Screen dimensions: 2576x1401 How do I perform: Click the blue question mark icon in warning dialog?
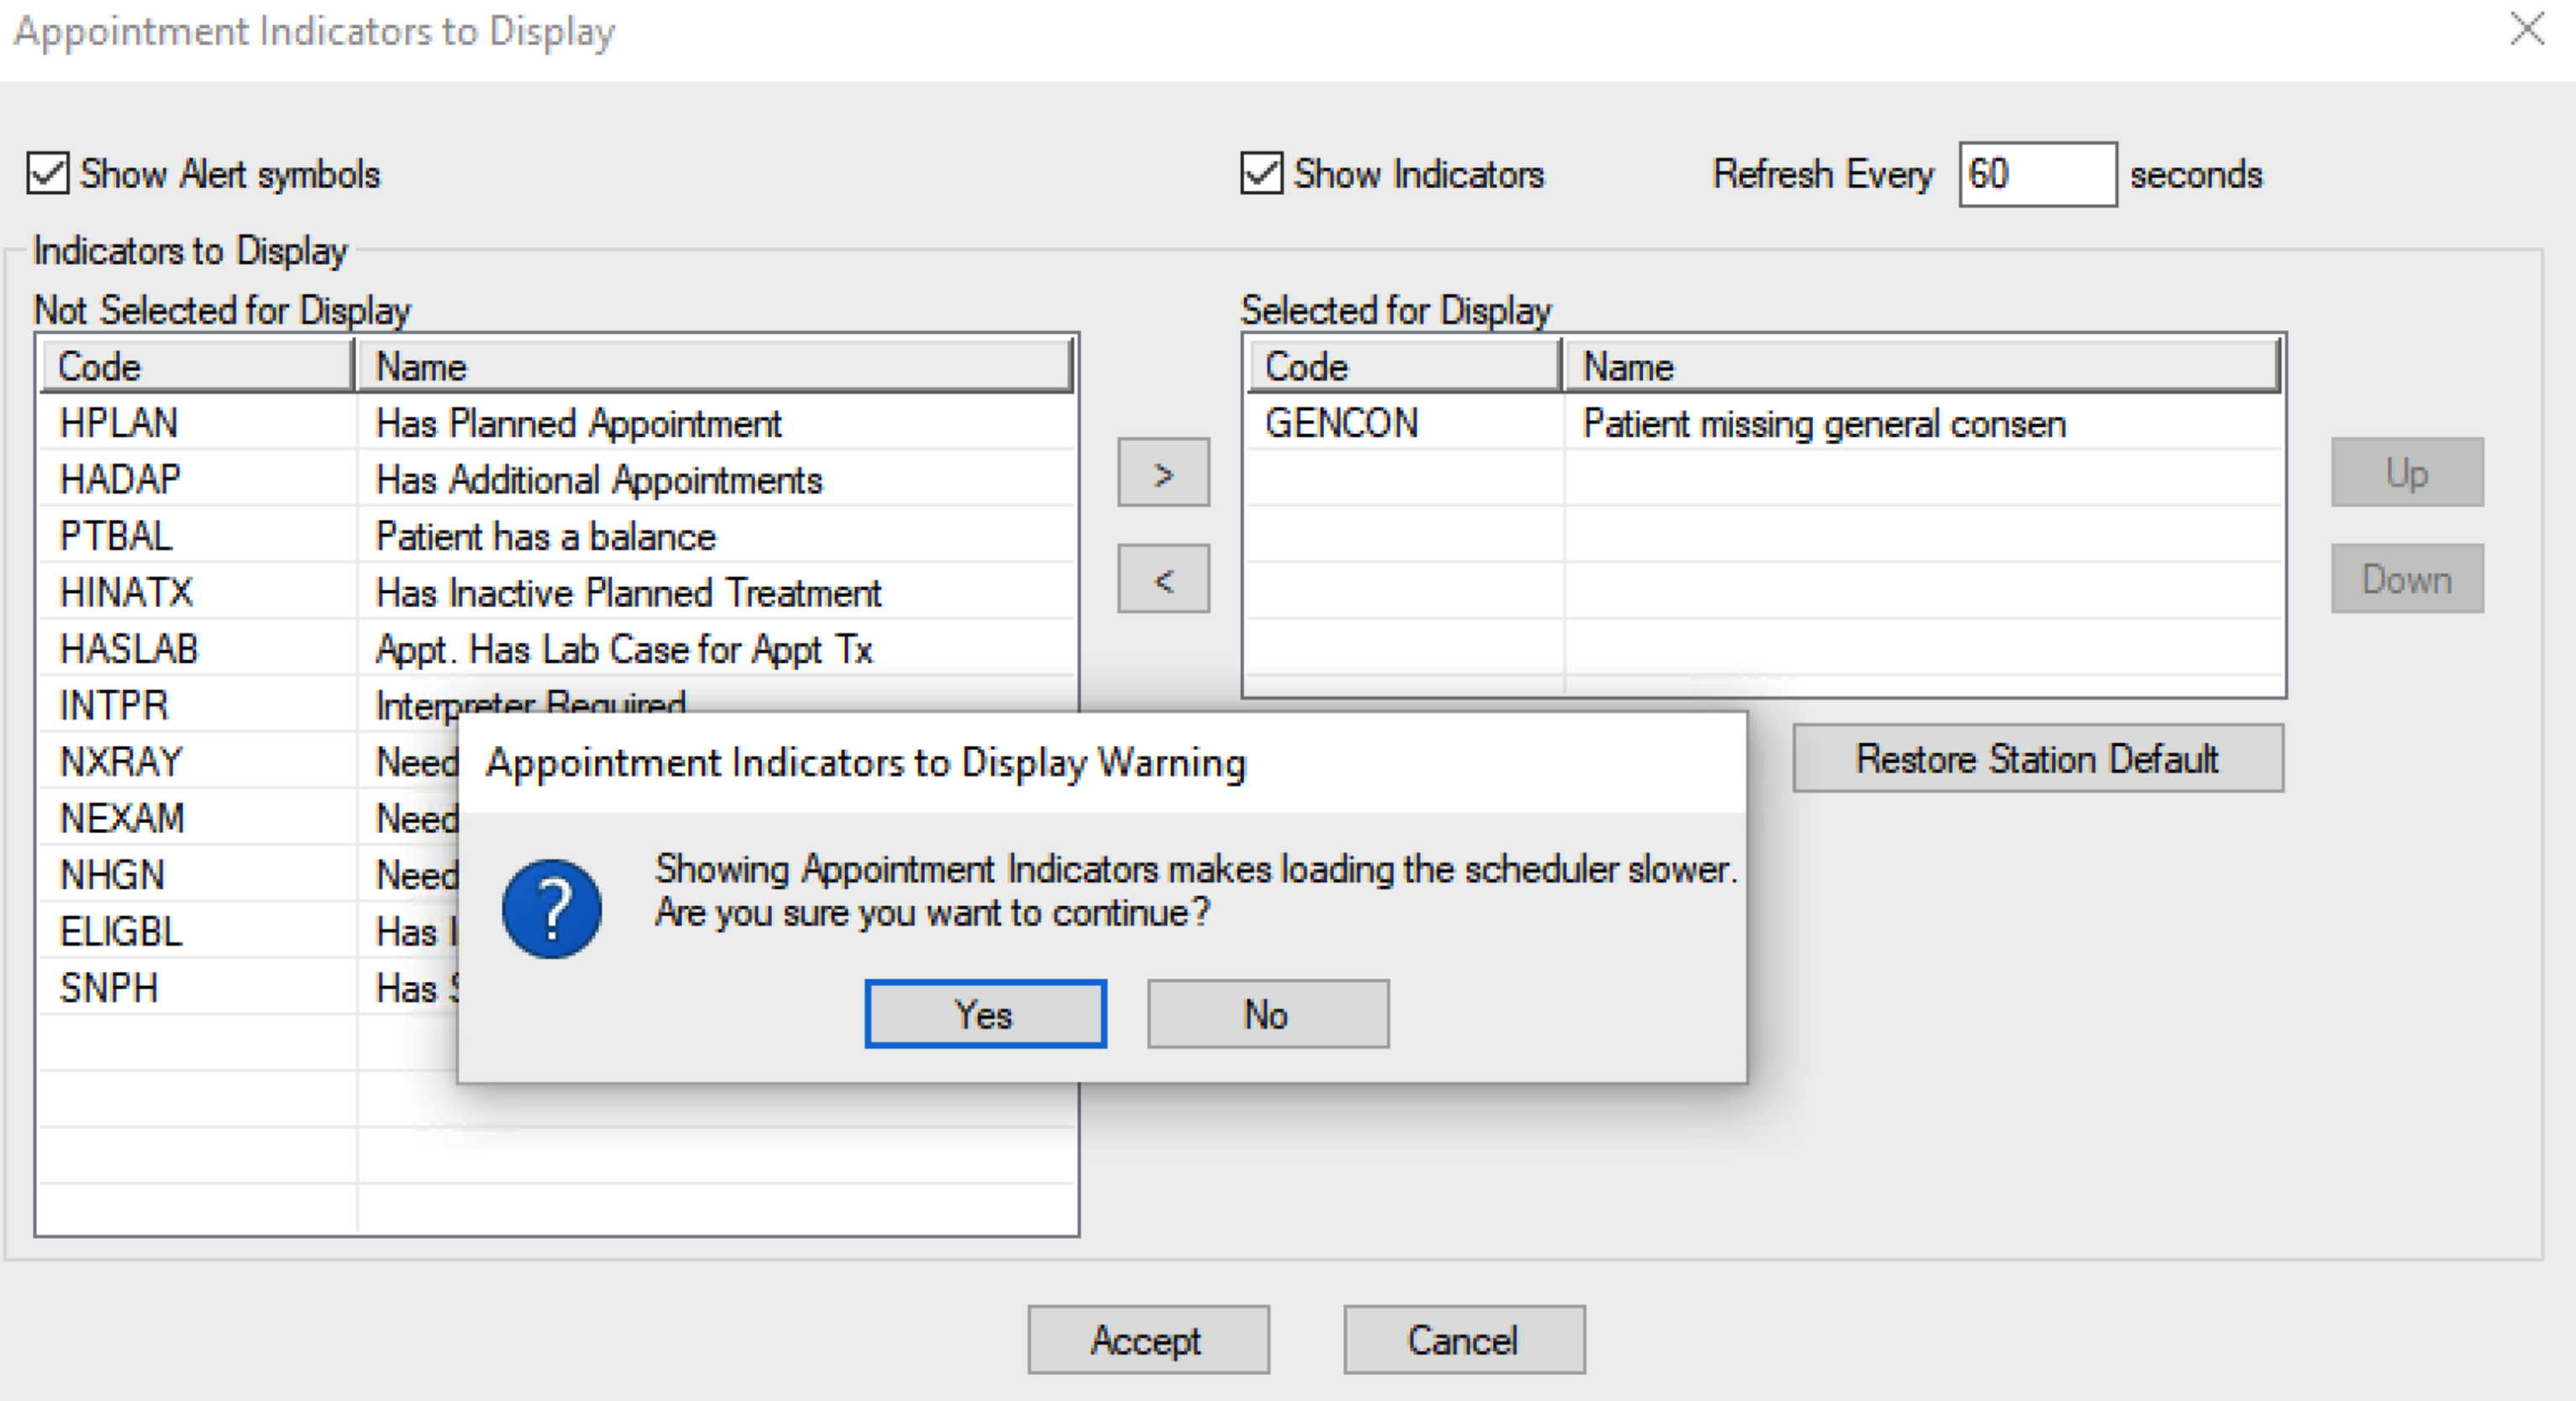click(x=551, y=908)
